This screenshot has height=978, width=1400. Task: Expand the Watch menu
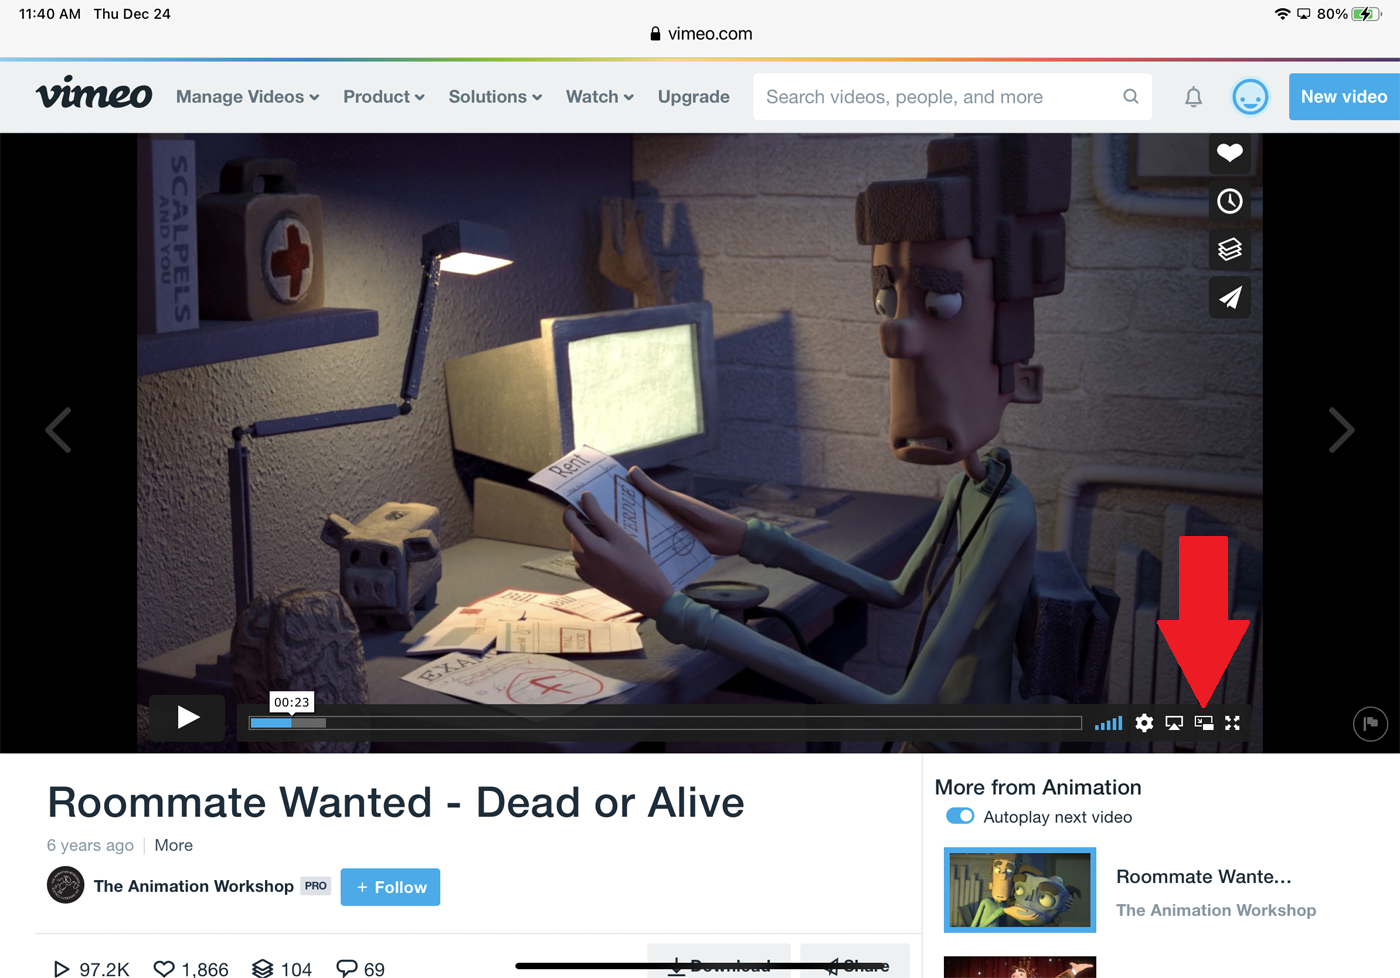tap(600, 97)
